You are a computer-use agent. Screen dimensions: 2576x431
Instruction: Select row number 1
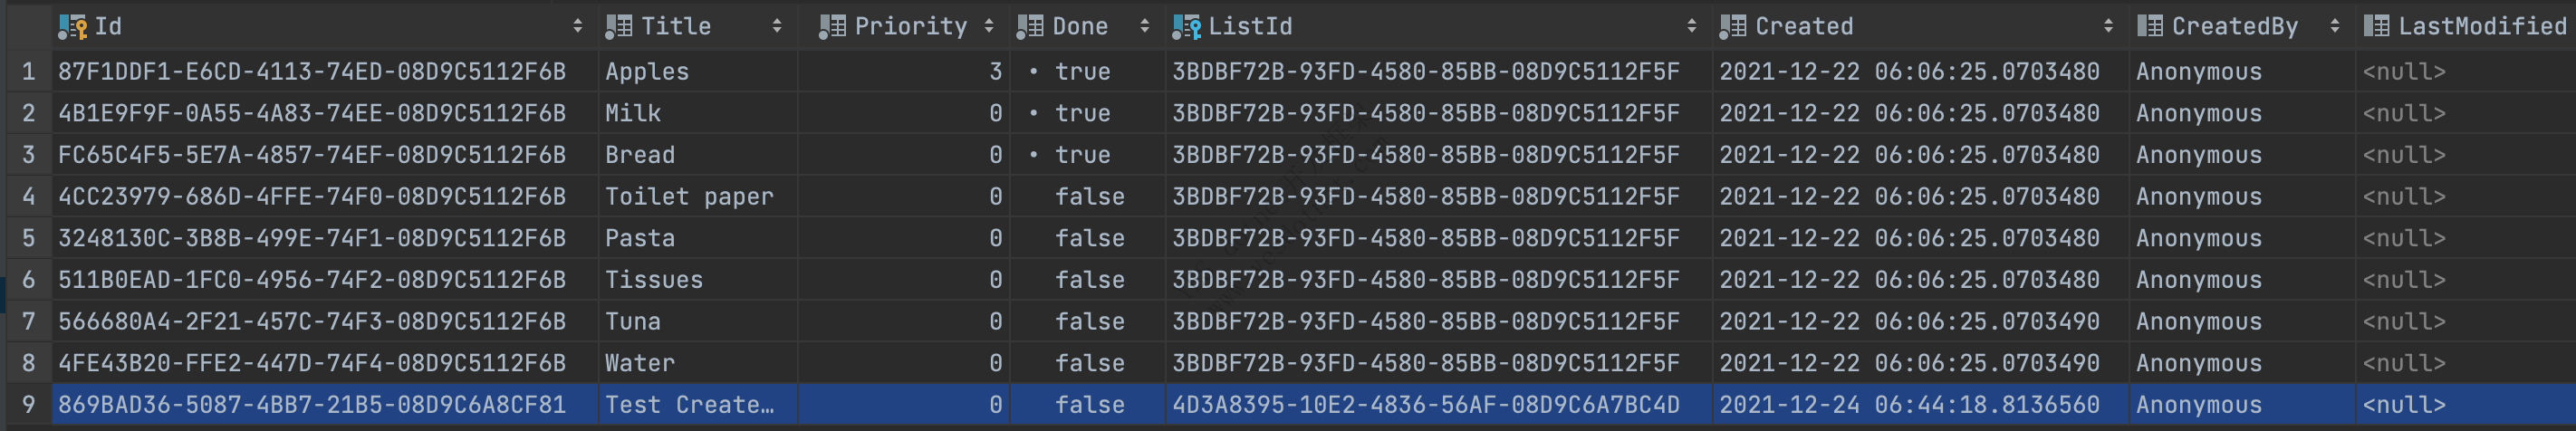pyautogui.click(x=28, y=72)
